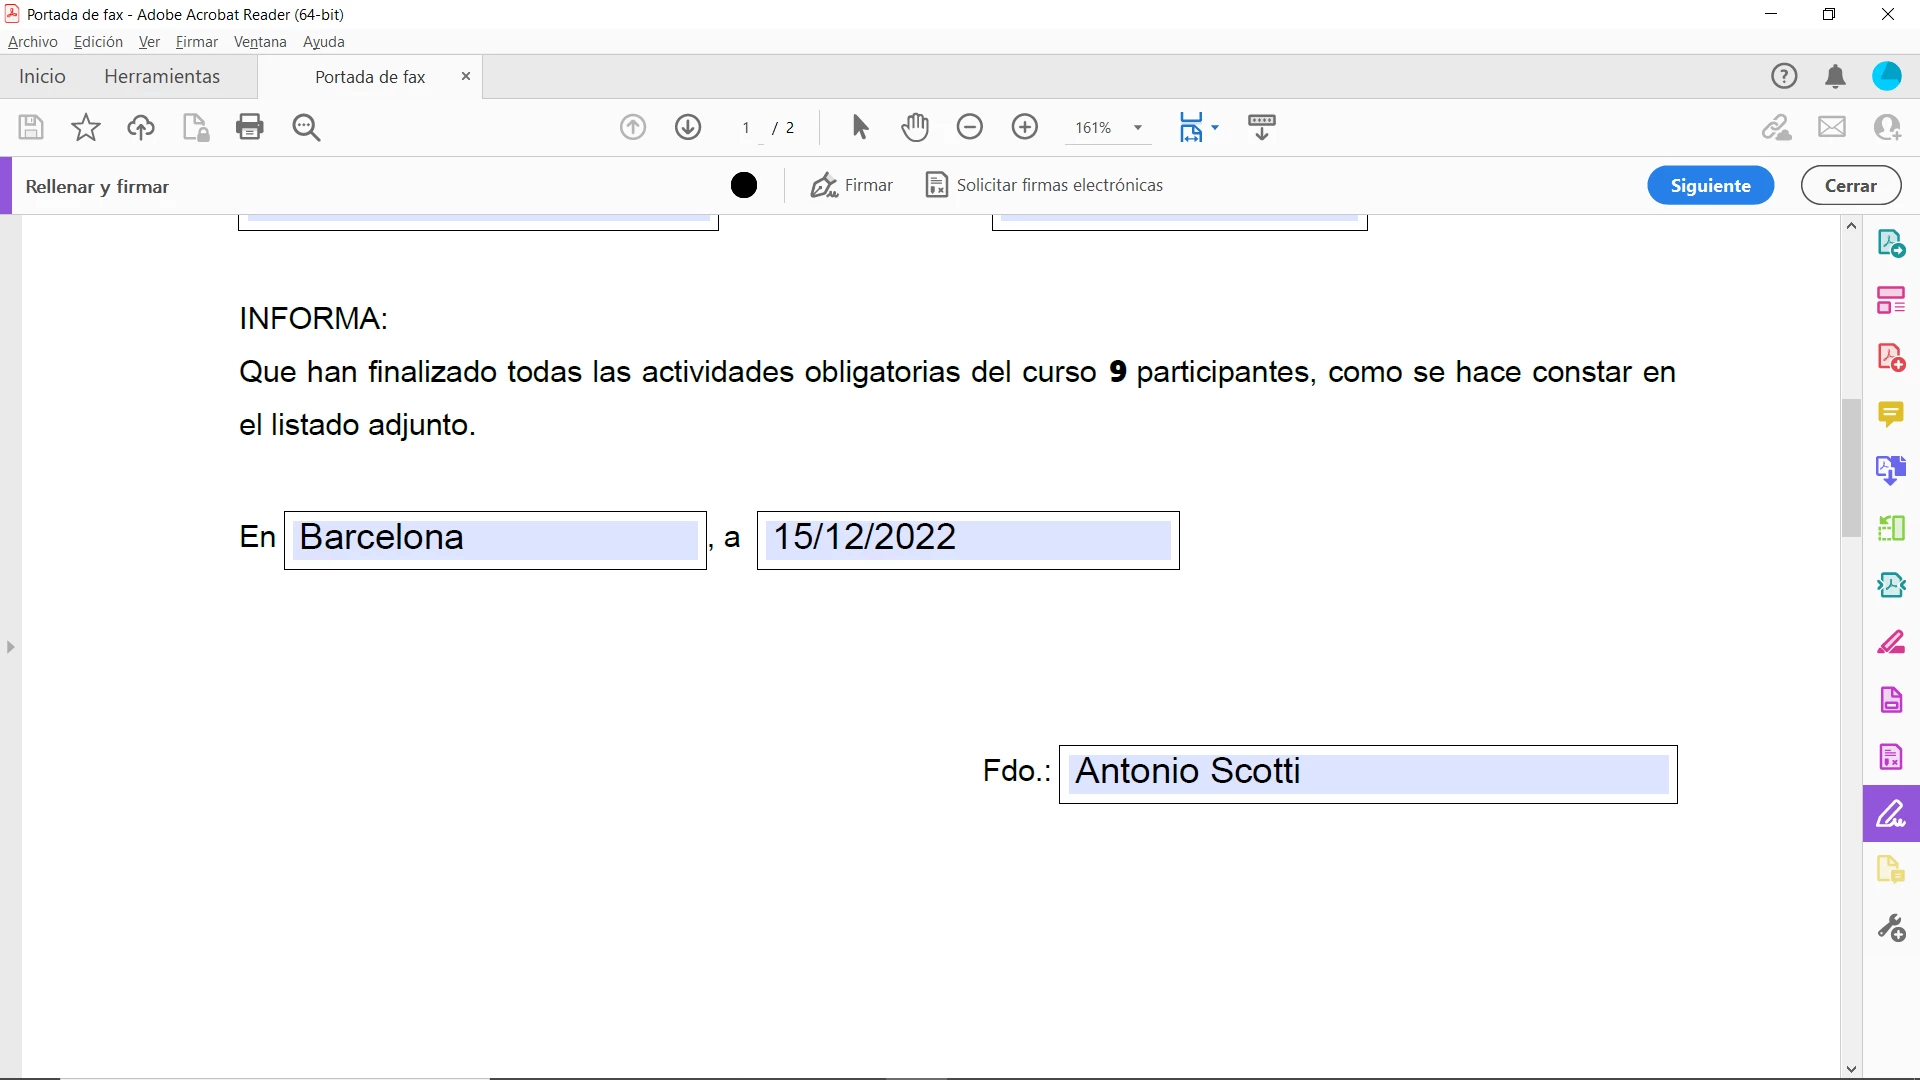Open the page fit options dropdown
The image size is (1920, 1080).
click(x=1214, y=128)
